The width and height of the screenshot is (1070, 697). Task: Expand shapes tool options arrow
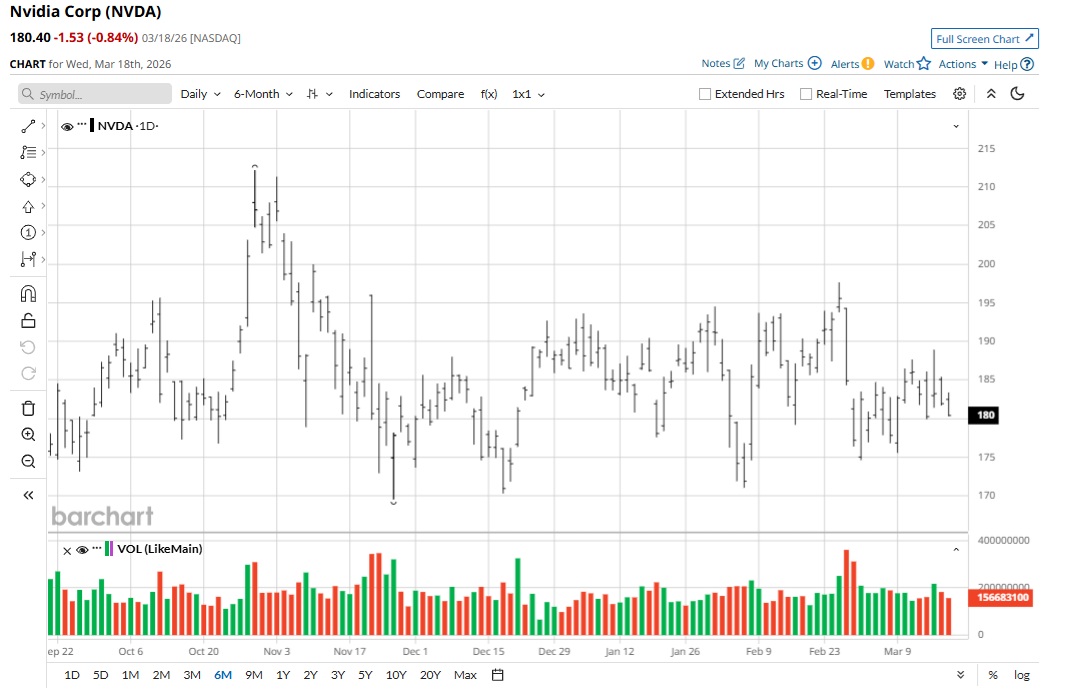(43, 180)
